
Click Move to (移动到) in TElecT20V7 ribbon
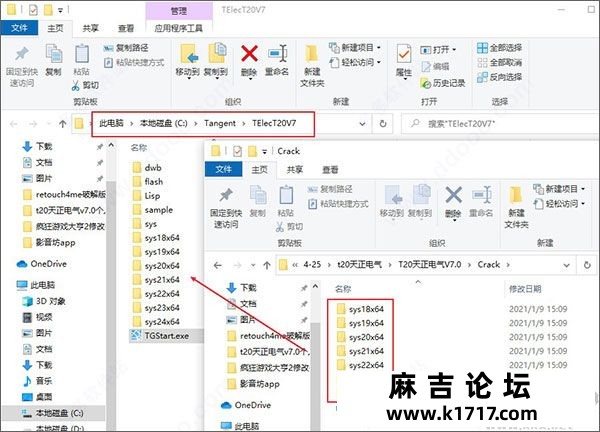click(x=188, y=60)
